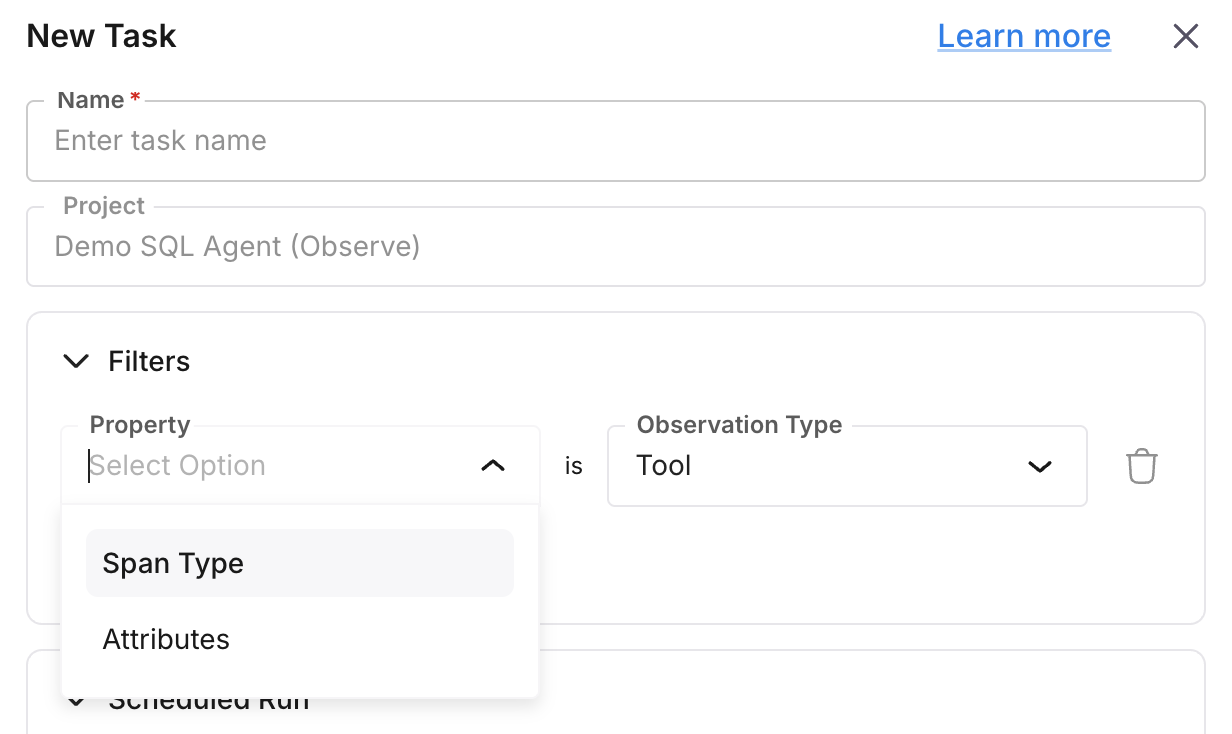Click the Name field label

click(91, 100)
